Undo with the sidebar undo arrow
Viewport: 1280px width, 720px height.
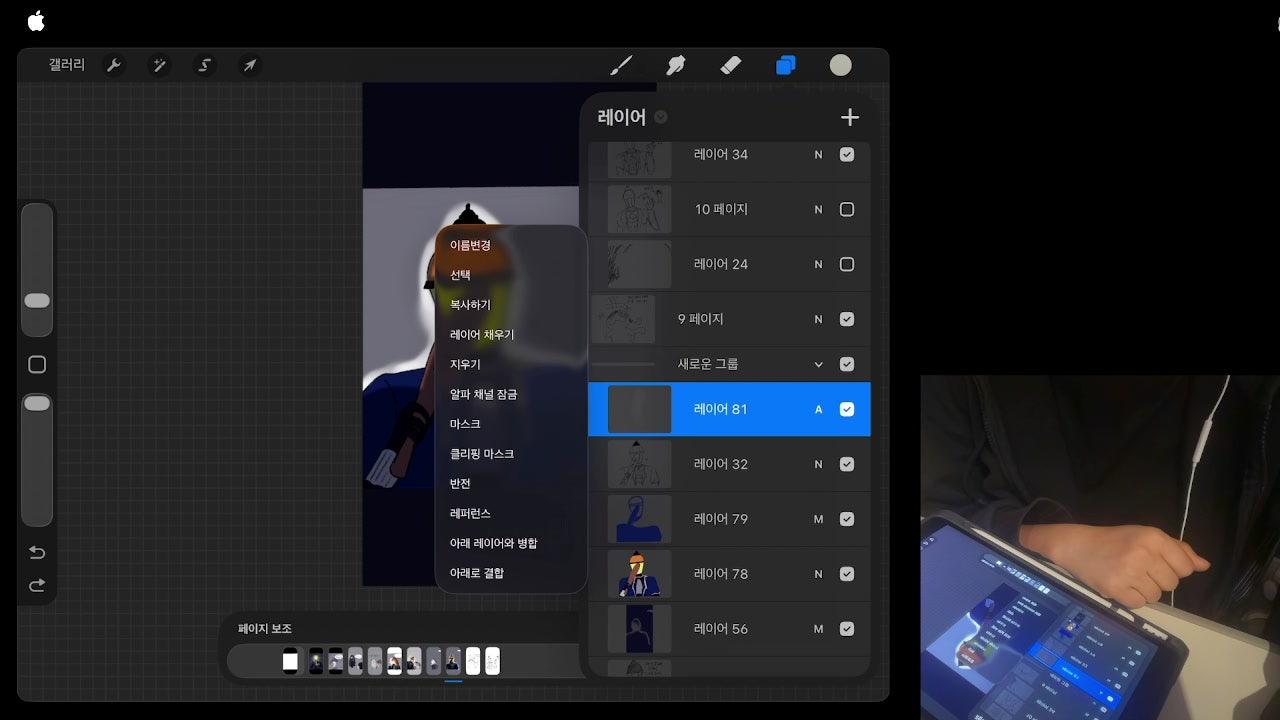pos(37,552)
